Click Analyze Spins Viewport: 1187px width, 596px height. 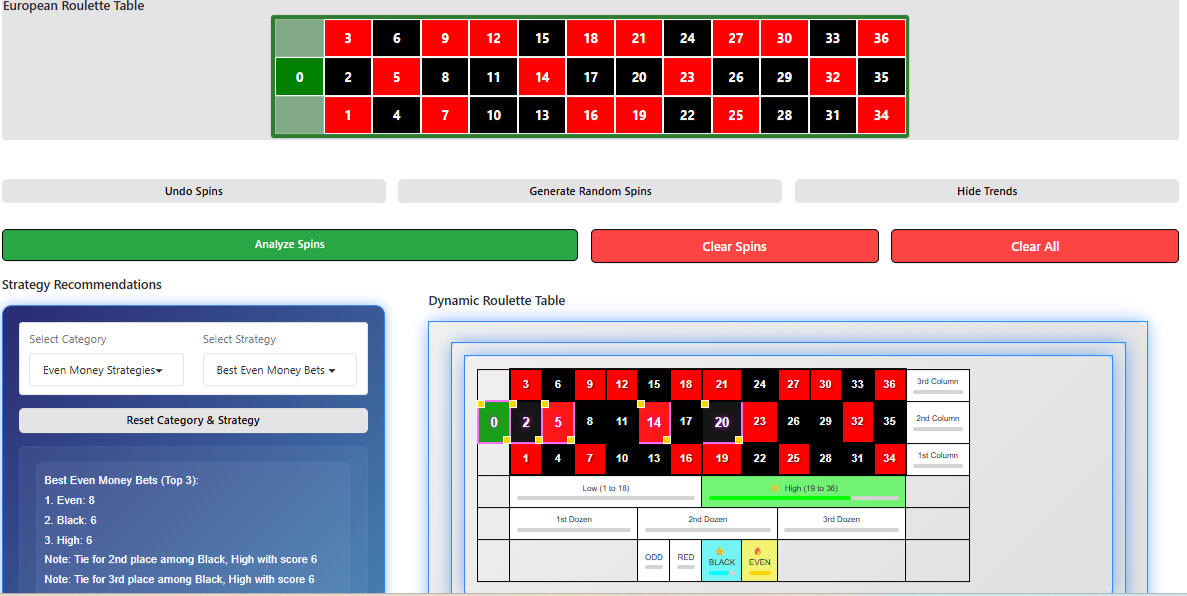pyautogui.click(x=290, y=245)
